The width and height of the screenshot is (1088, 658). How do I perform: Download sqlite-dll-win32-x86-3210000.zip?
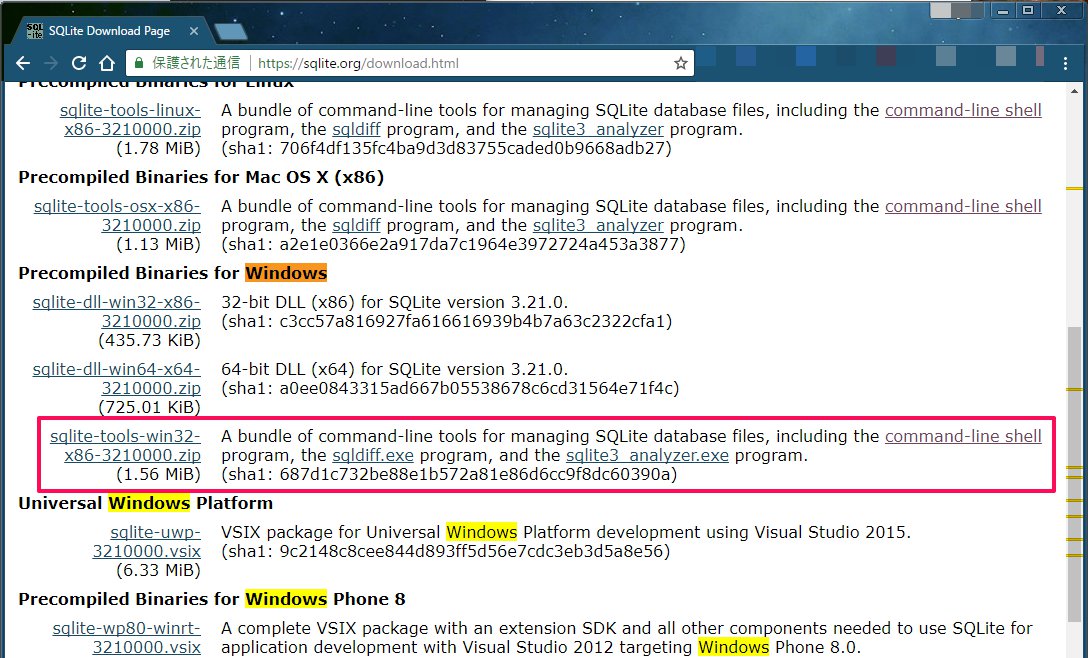116,312
